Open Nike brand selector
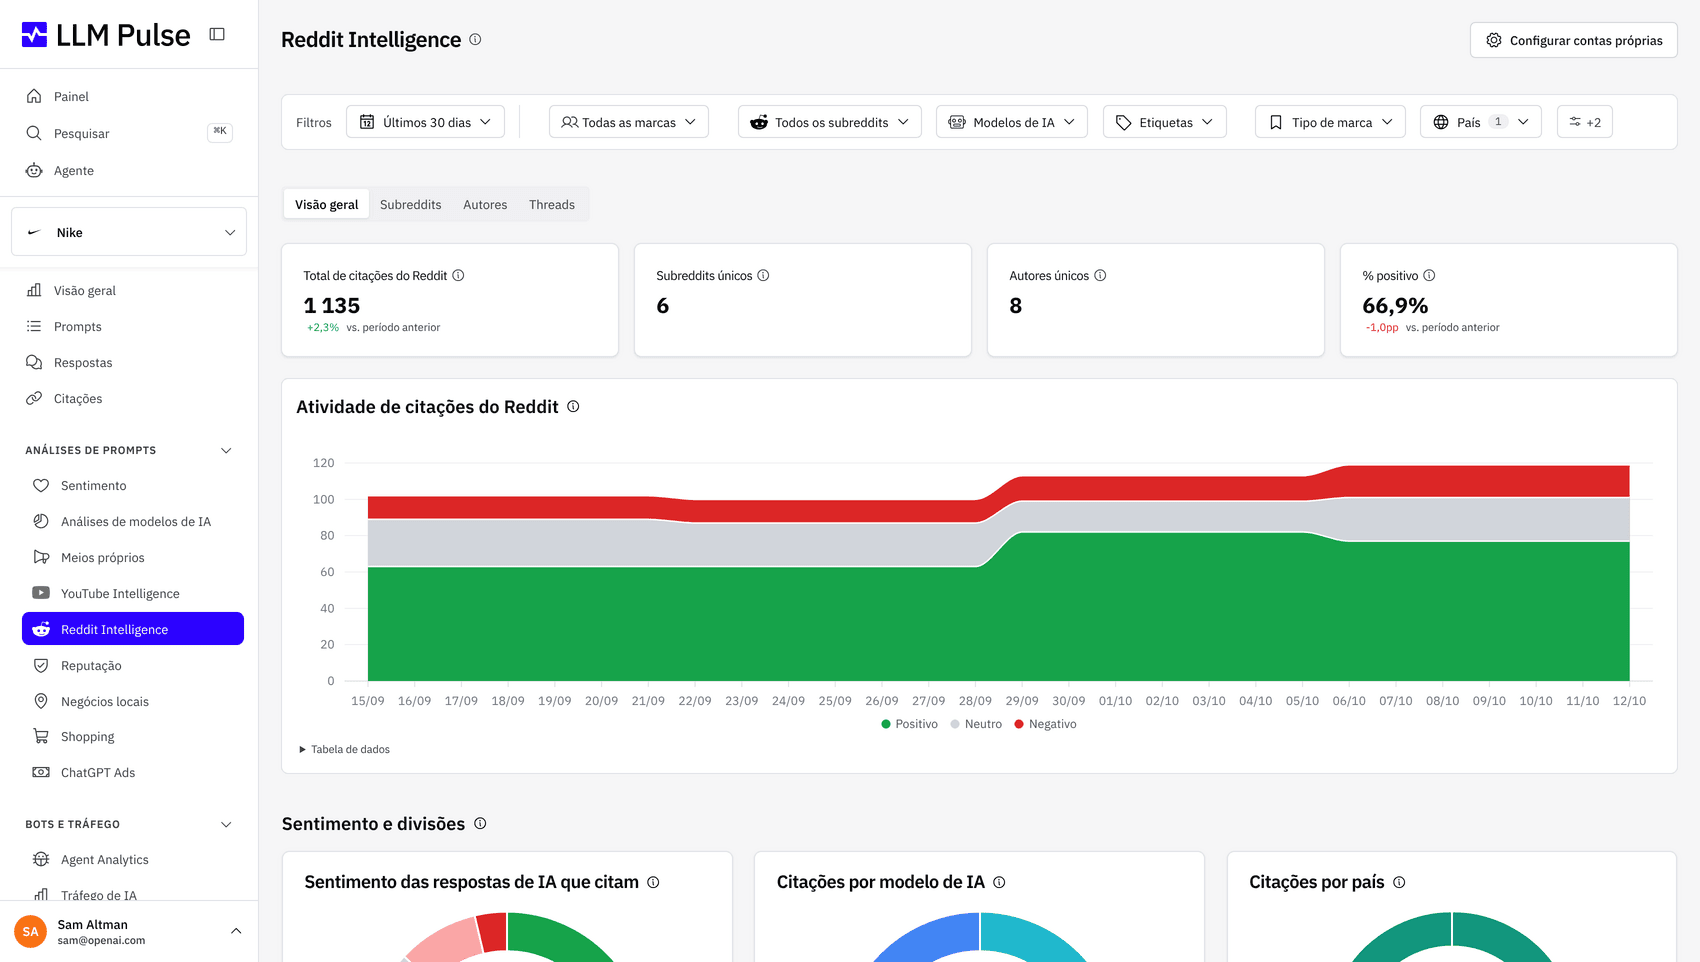 tap(129, 232)
